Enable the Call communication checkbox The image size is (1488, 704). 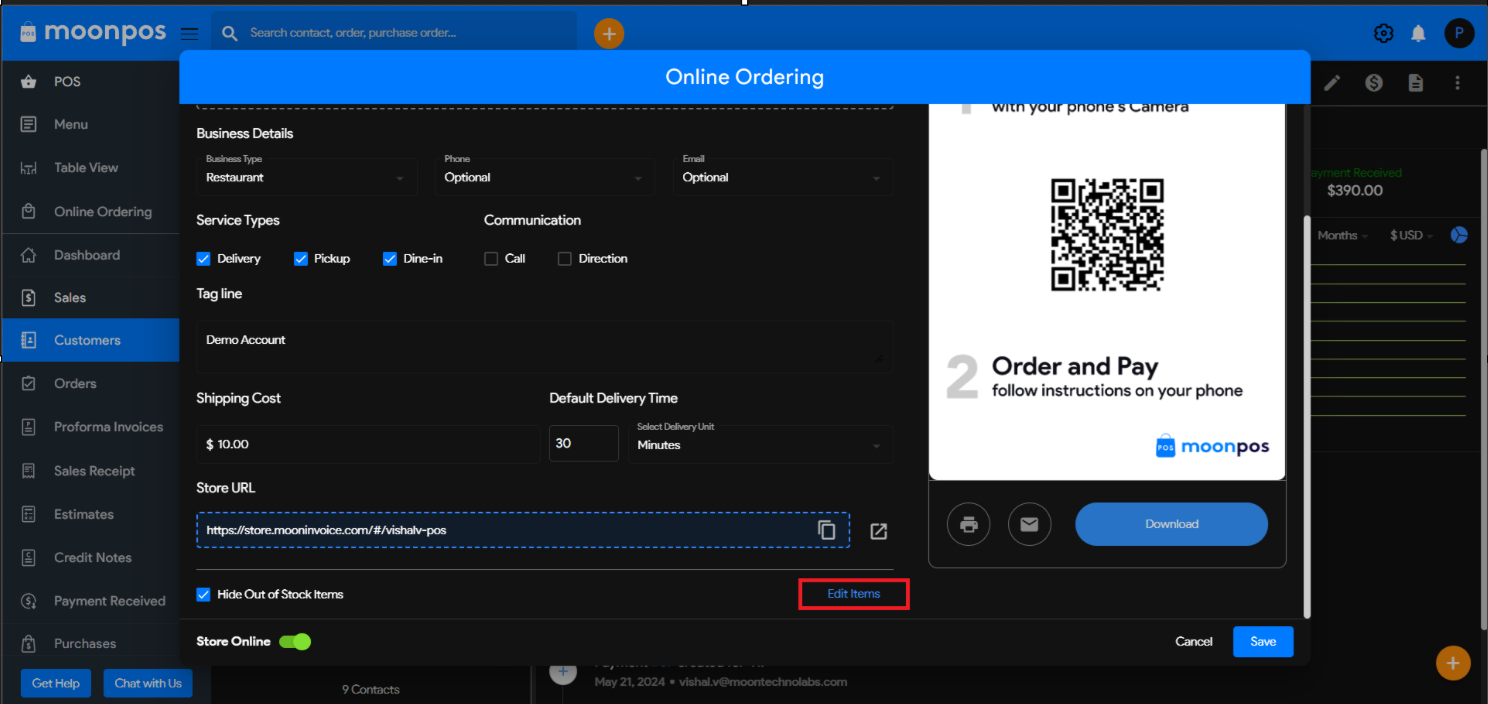point(491,259)
